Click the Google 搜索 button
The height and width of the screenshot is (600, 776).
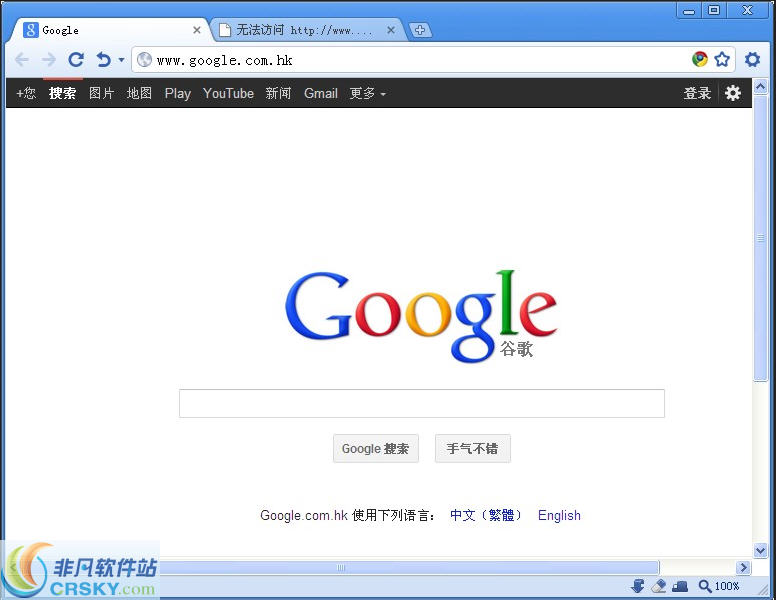point(376,449)
